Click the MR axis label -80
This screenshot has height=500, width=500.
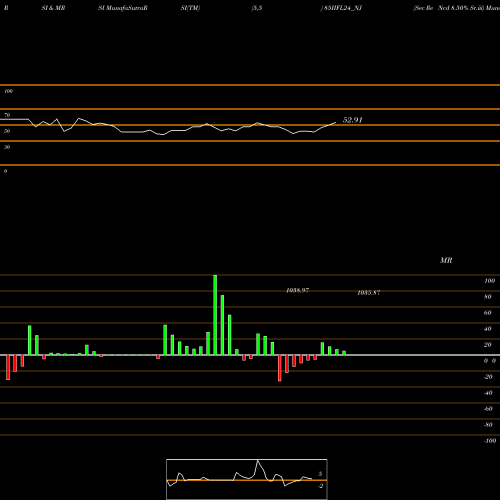tap(488, 425)
